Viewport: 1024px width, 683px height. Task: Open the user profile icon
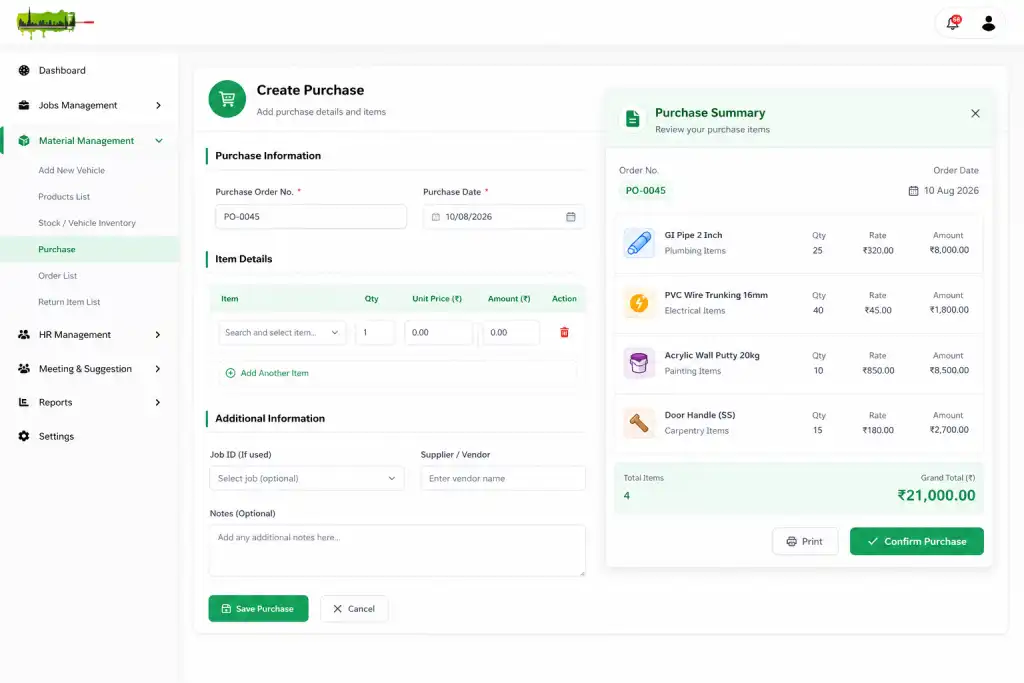click(988, 24)
